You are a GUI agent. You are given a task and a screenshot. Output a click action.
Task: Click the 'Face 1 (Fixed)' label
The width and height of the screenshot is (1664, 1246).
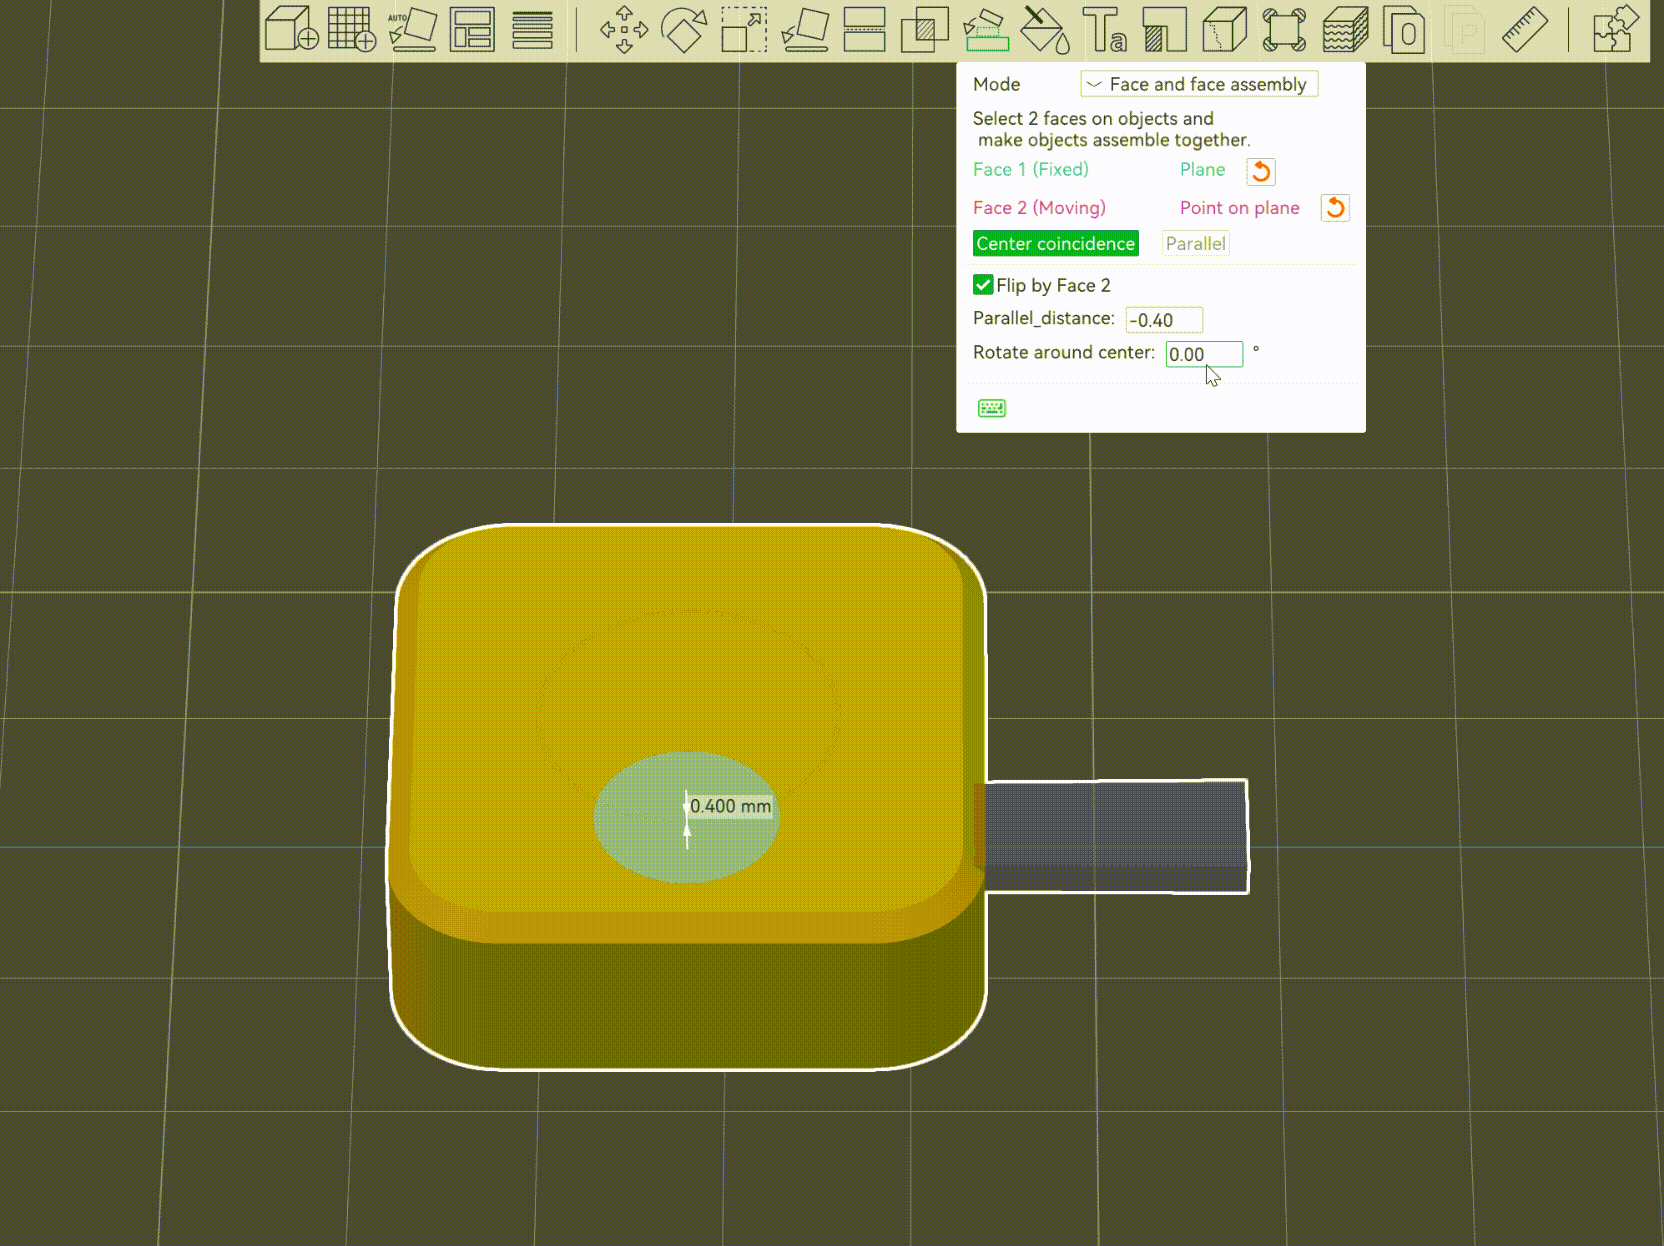click(x=1031, y=170)
